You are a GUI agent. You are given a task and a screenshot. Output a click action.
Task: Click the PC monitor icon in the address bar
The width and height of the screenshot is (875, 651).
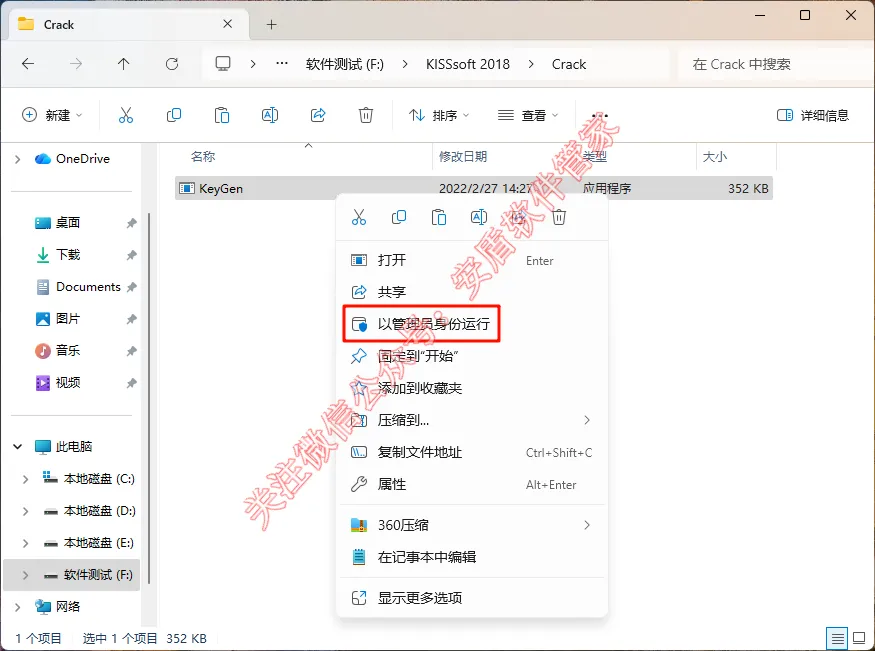point(223,64)
